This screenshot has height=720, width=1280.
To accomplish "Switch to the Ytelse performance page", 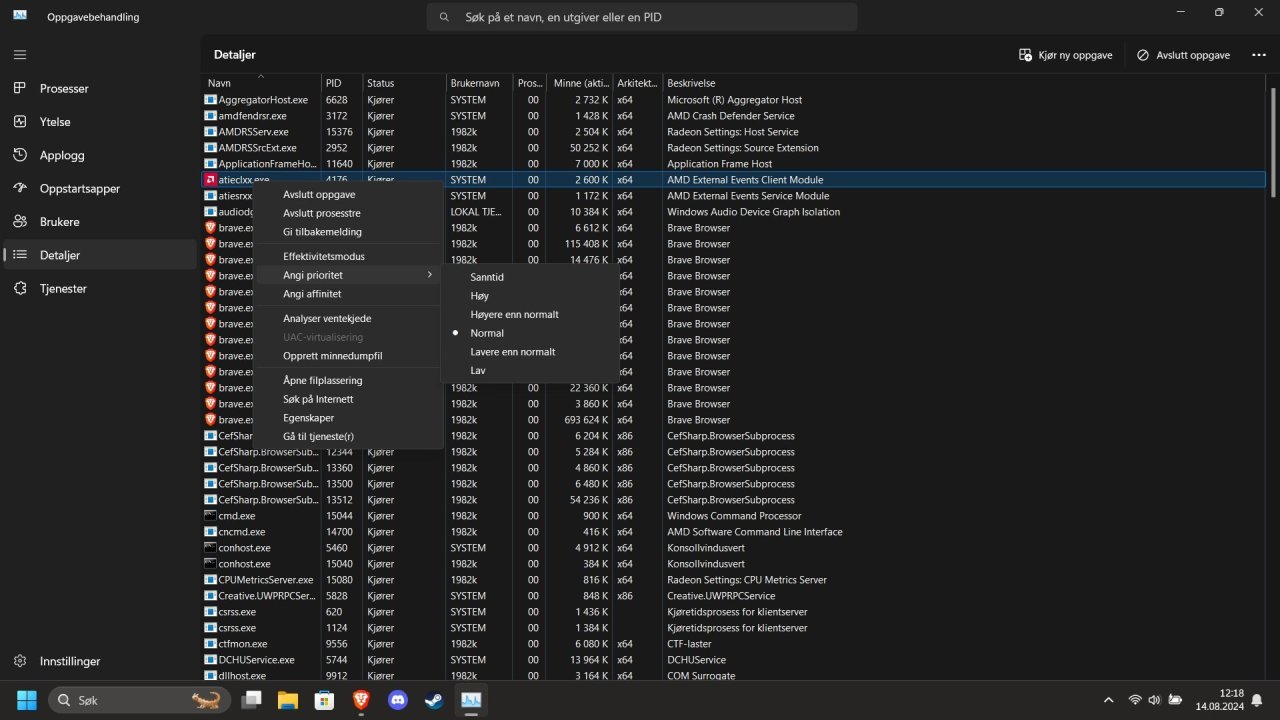I will coord(55,122).
